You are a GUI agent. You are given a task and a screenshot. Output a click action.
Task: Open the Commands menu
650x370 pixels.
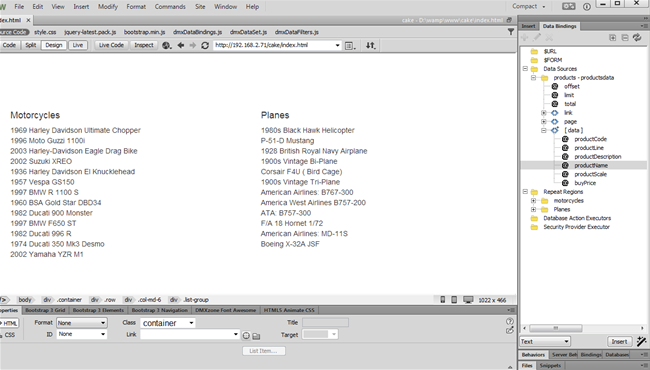tap(170, 7)
